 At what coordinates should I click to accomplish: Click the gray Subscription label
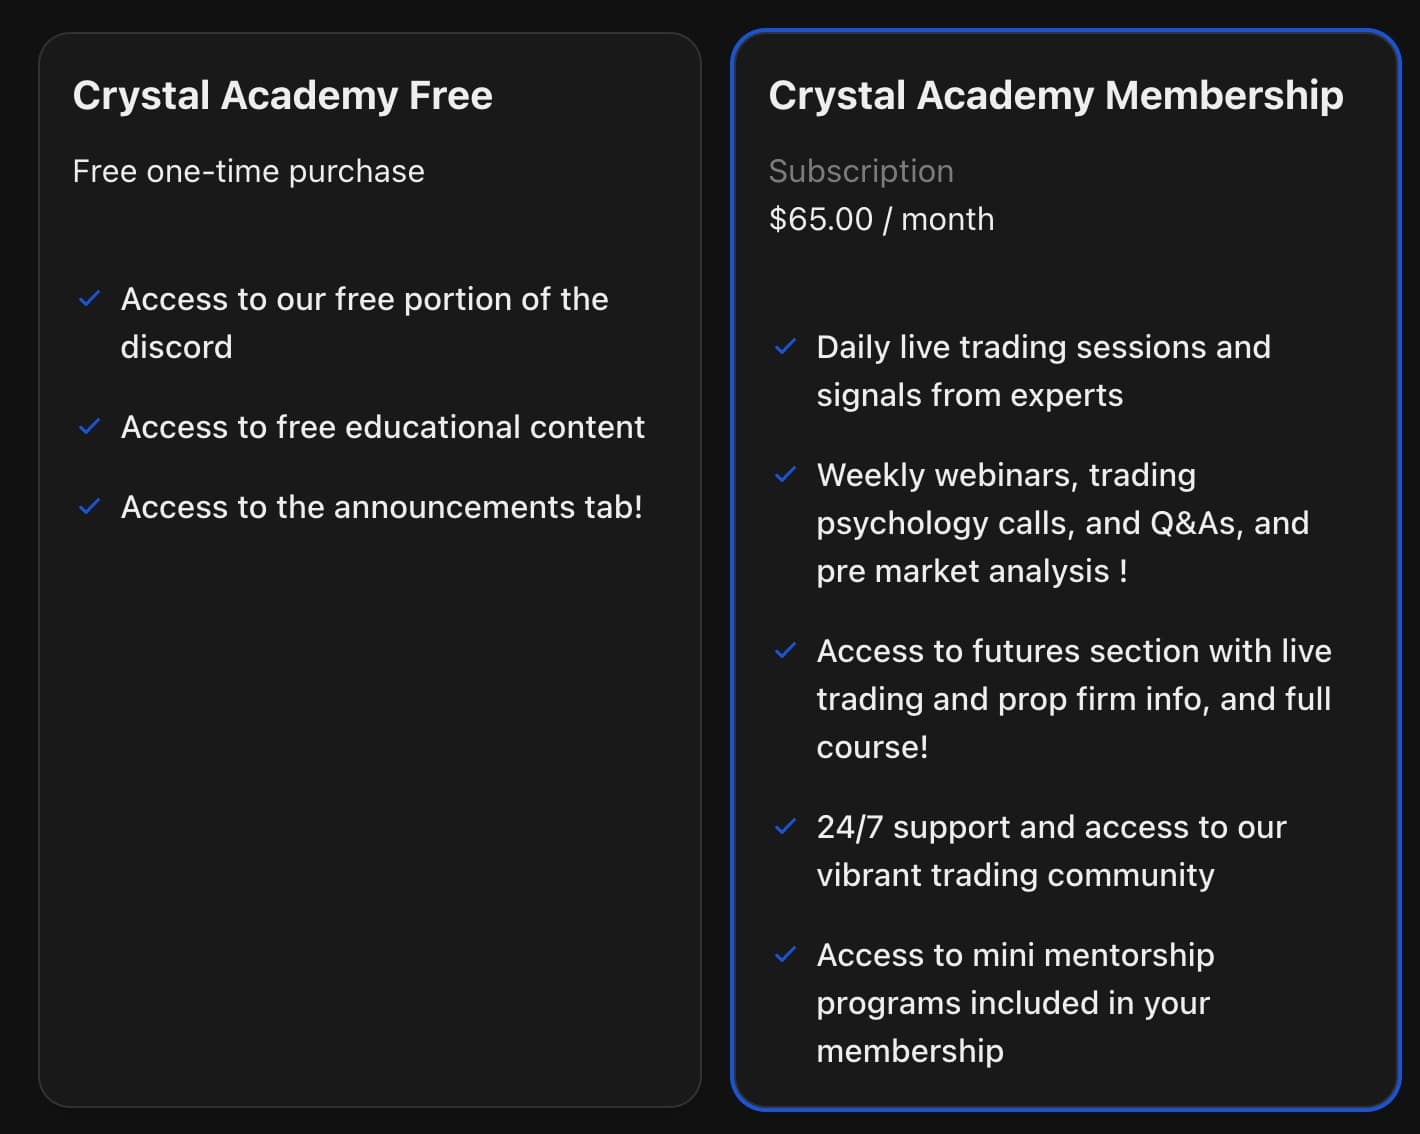click(x=861, y=171)
